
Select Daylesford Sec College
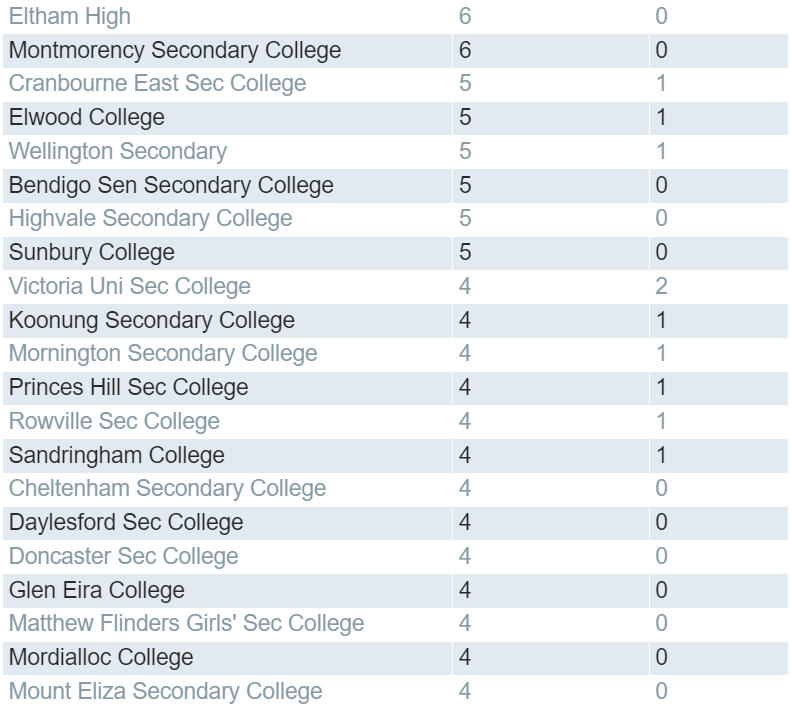[x=126, y=522]
